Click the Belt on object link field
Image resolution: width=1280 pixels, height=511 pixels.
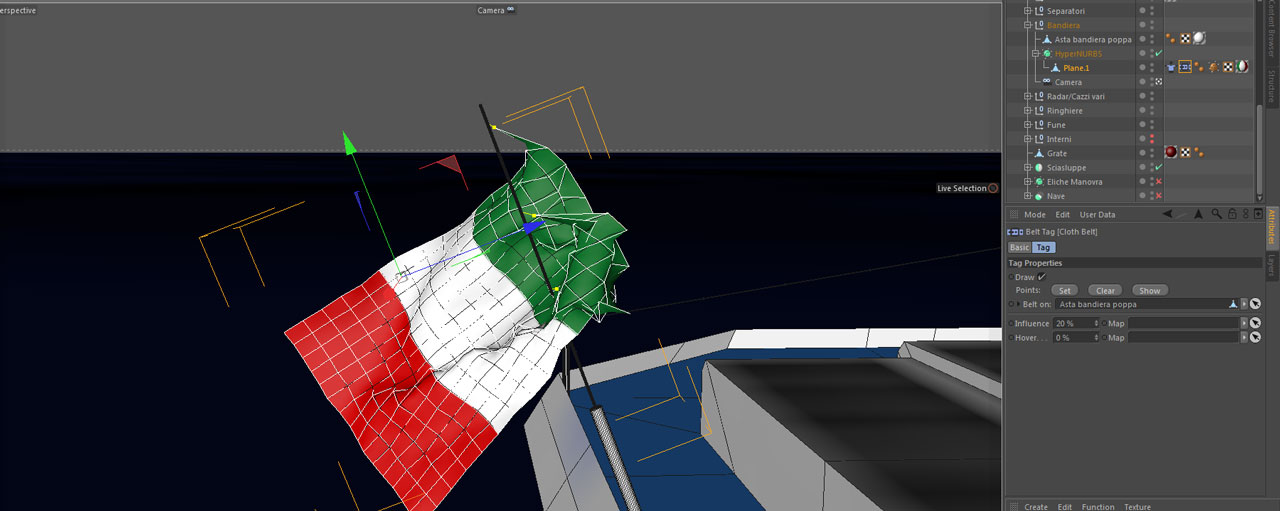point(1147,304)
